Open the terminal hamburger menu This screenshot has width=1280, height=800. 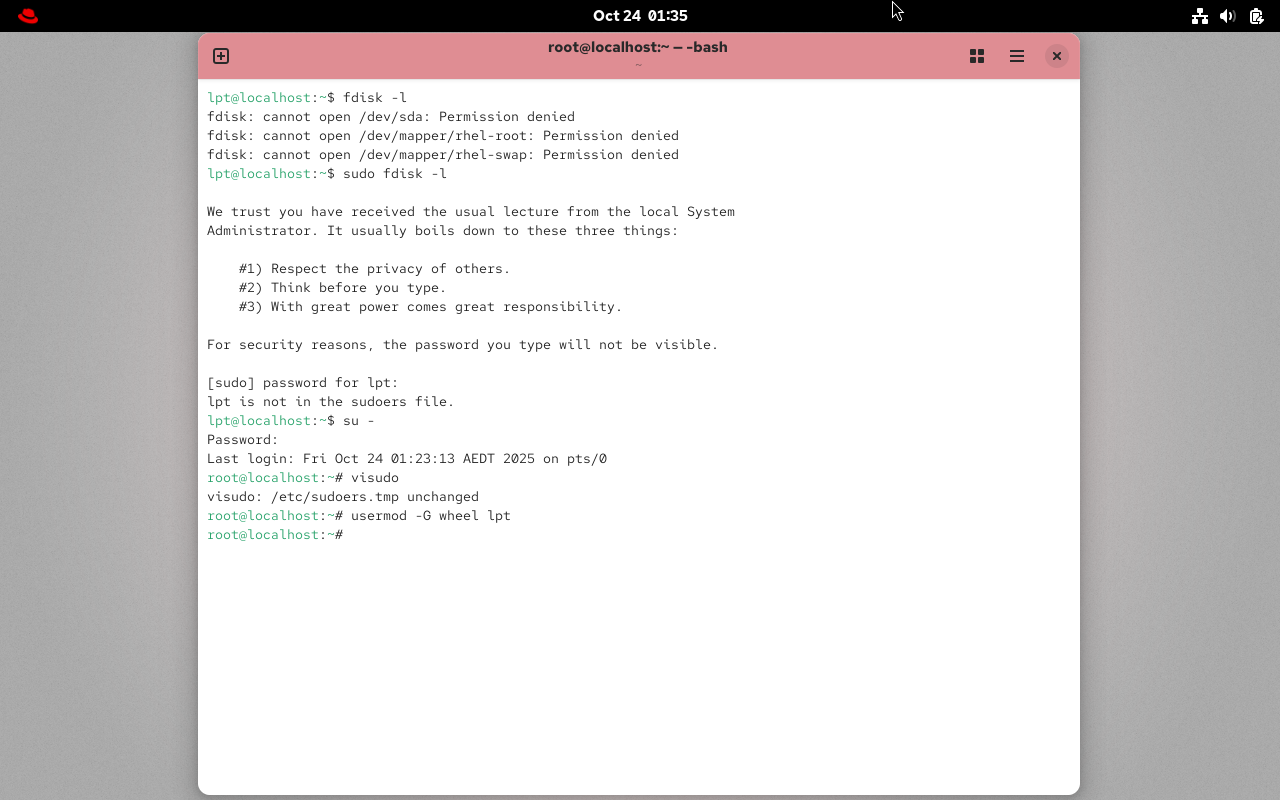tap(1017, 56)
